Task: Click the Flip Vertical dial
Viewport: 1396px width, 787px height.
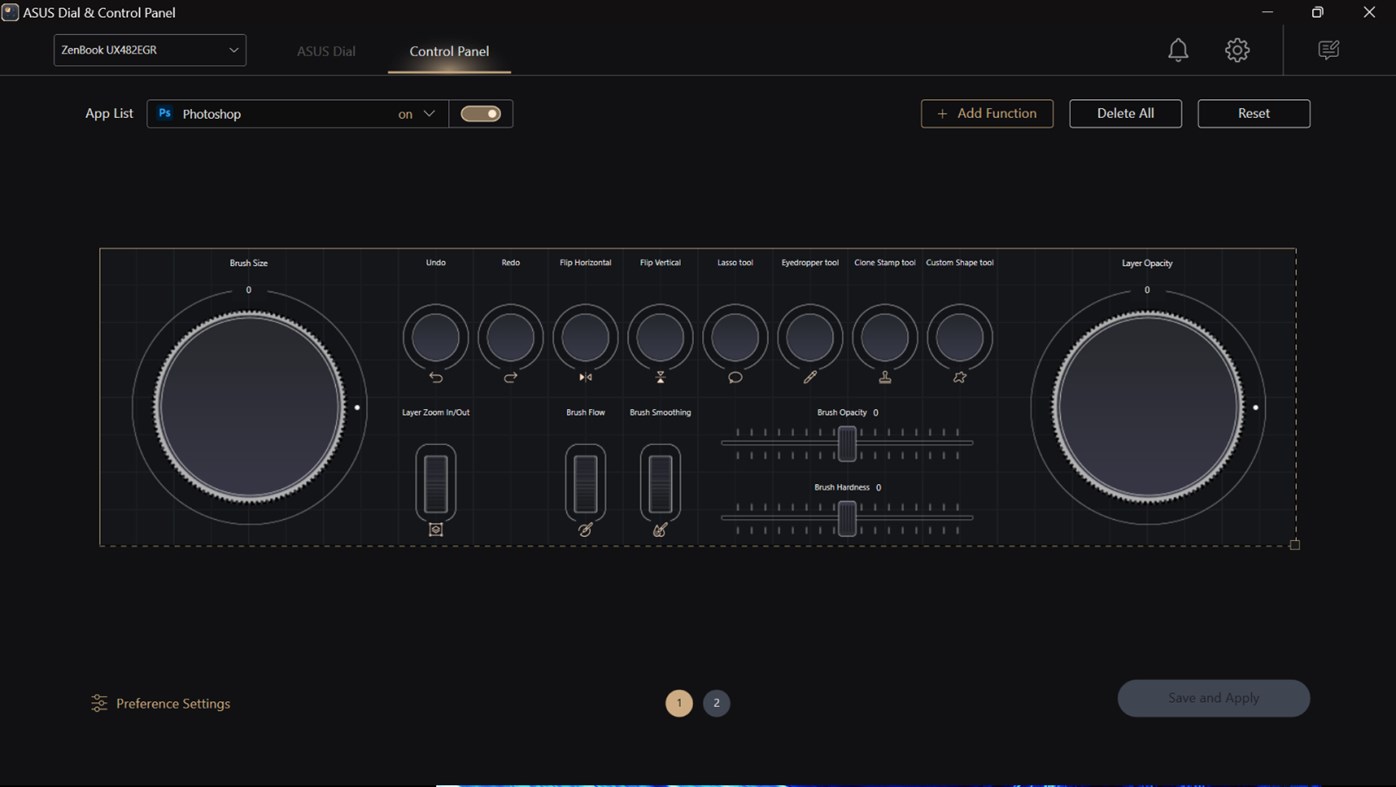Action: (x=660, y=337)
